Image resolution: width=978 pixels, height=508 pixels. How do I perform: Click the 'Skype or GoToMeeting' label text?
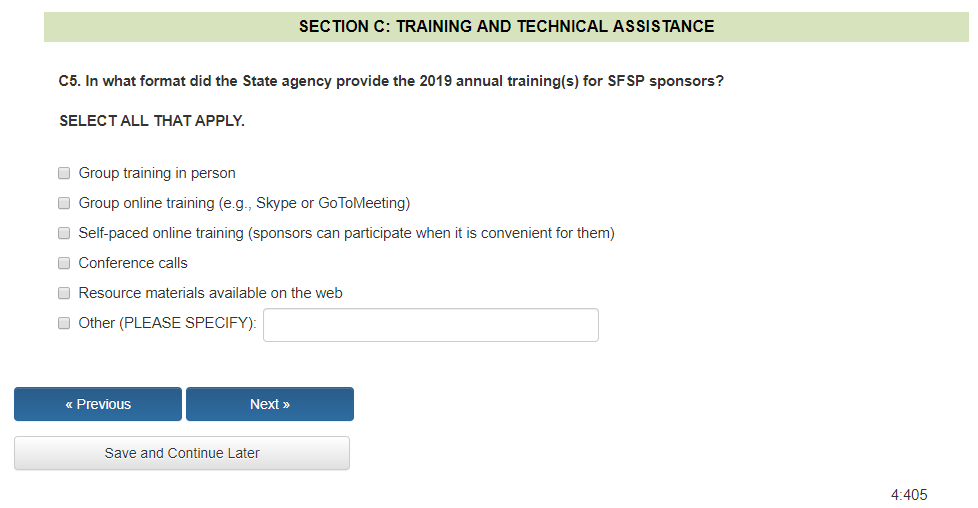pos(332,203)
